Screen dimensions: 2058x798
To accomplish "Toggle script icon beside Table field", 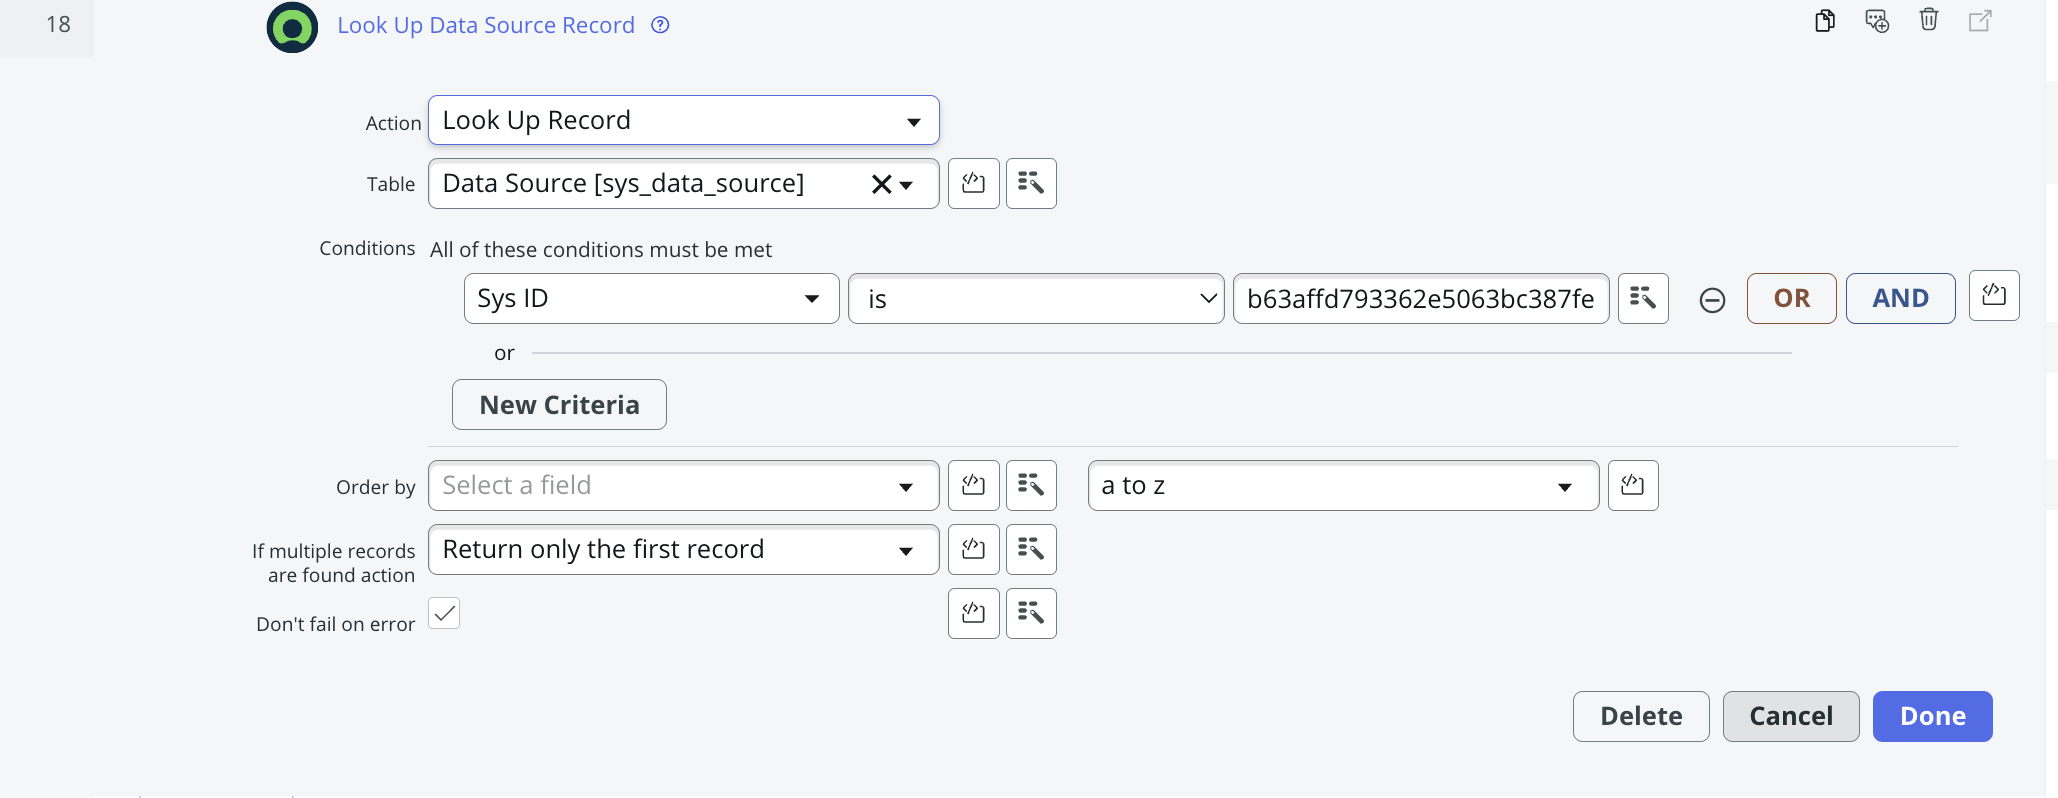I will pyautogui.click(x=973, y=183).
